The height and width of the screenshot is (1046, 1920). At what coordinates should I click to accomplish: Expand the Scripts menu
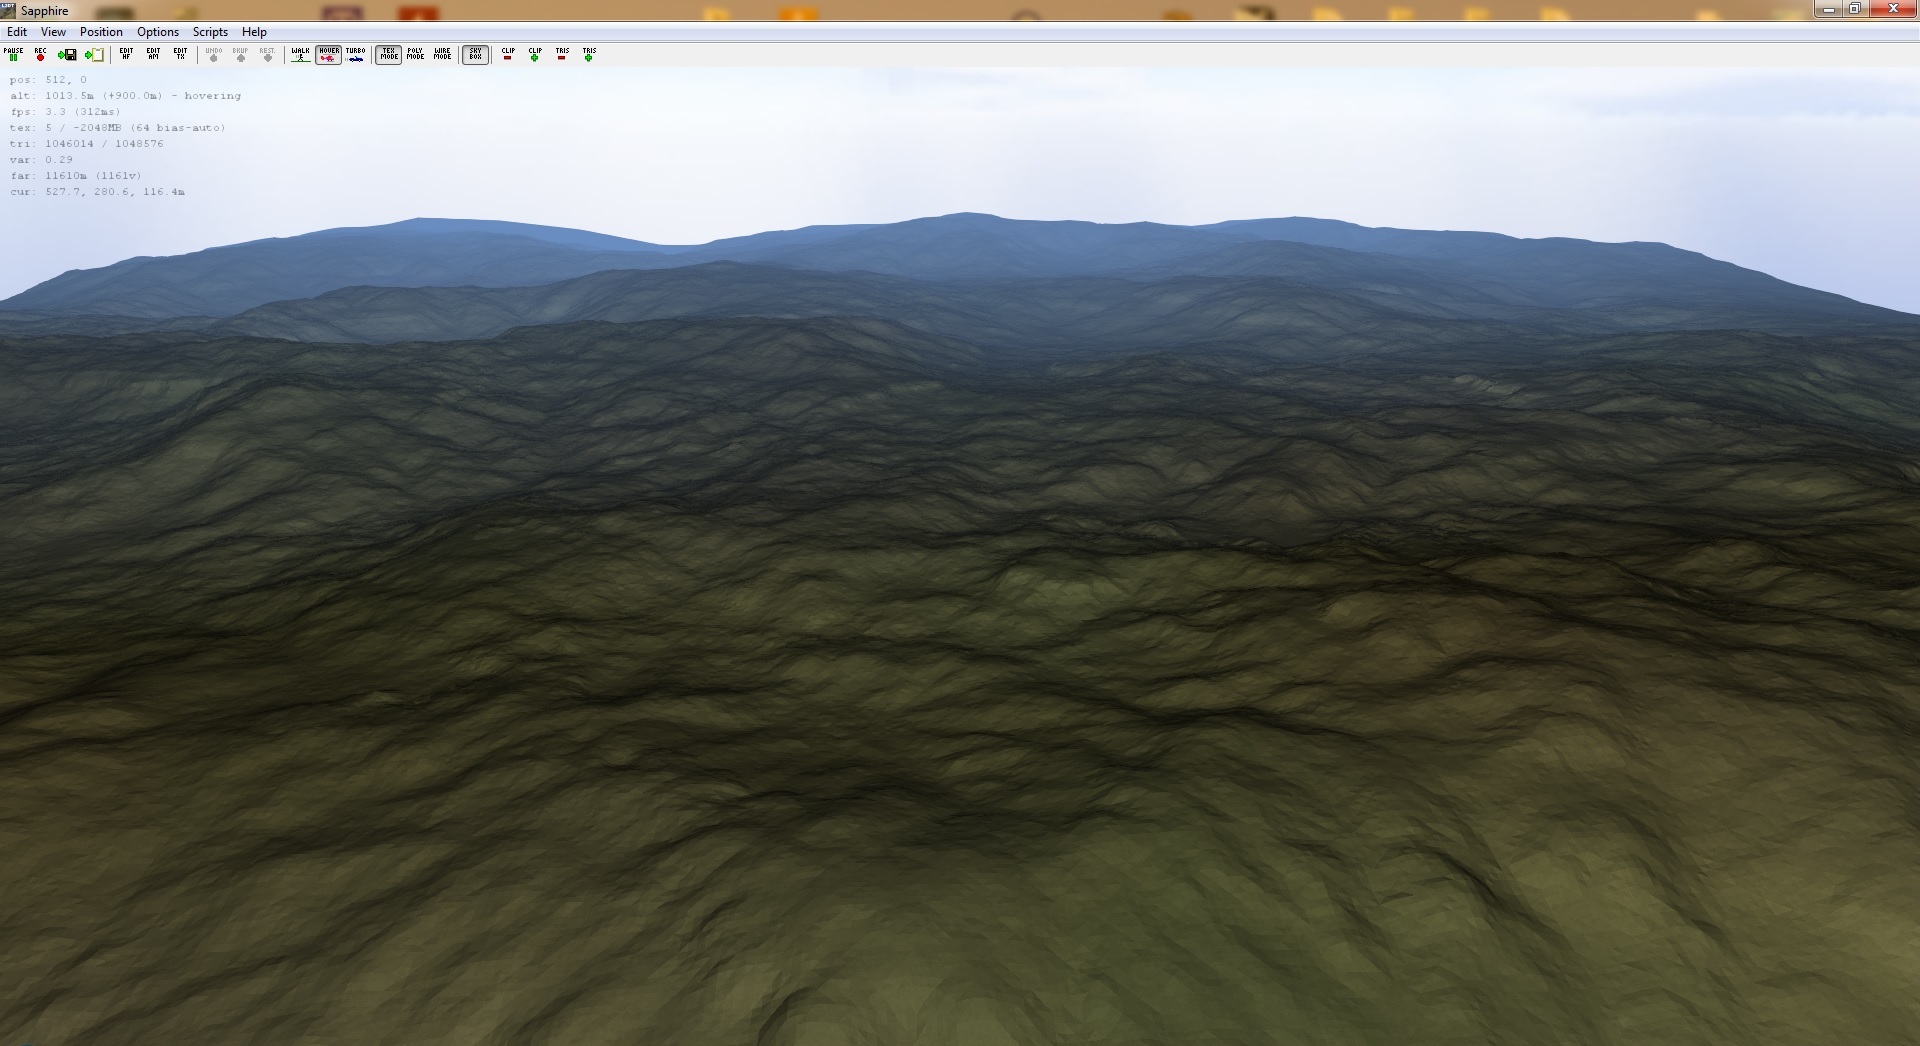(210, 32)
